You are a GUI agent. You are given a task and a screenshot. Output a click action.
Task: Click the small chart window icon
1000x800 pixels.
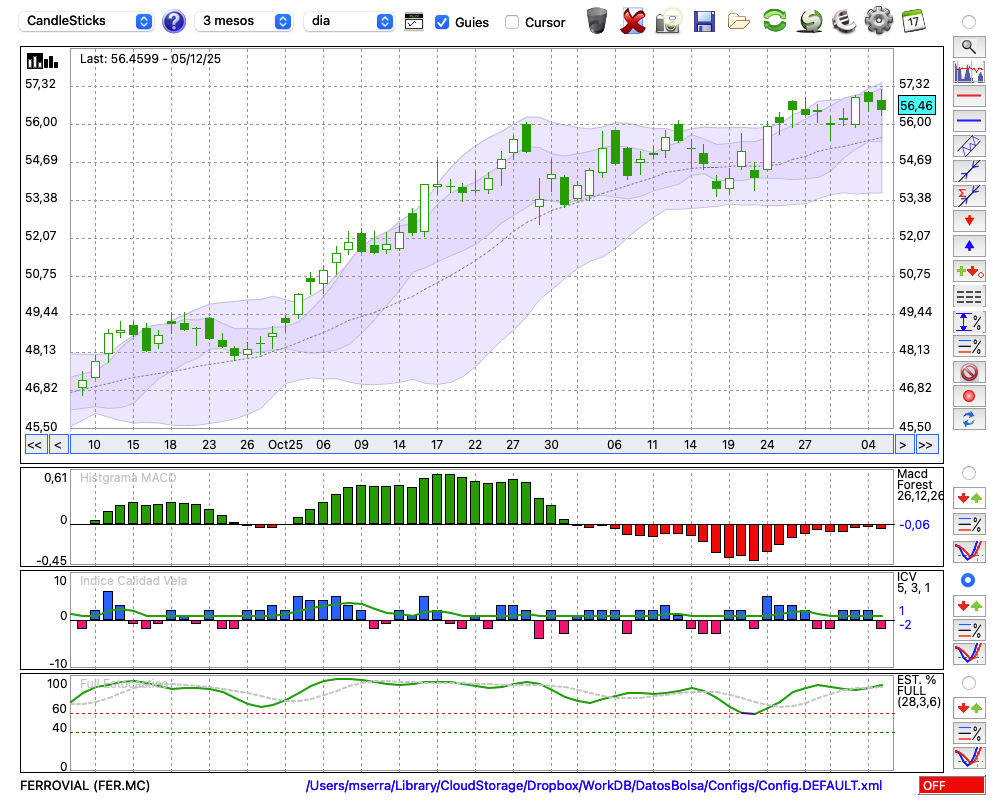tap(414, 22)
